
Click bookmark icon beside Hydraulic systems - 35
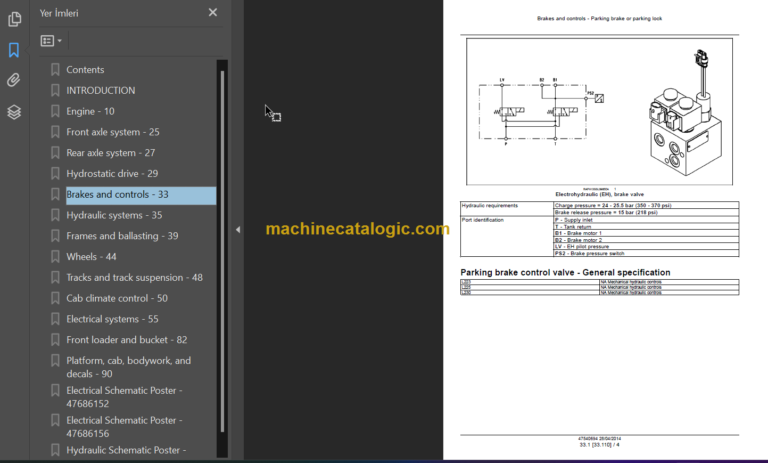[x=55, y=215]
